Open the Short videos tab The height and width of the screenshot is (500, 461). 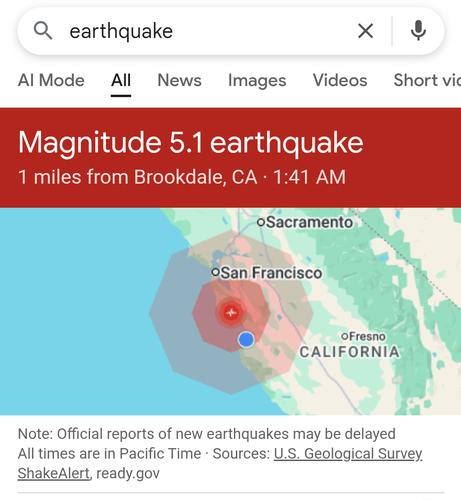pos(427,80)
